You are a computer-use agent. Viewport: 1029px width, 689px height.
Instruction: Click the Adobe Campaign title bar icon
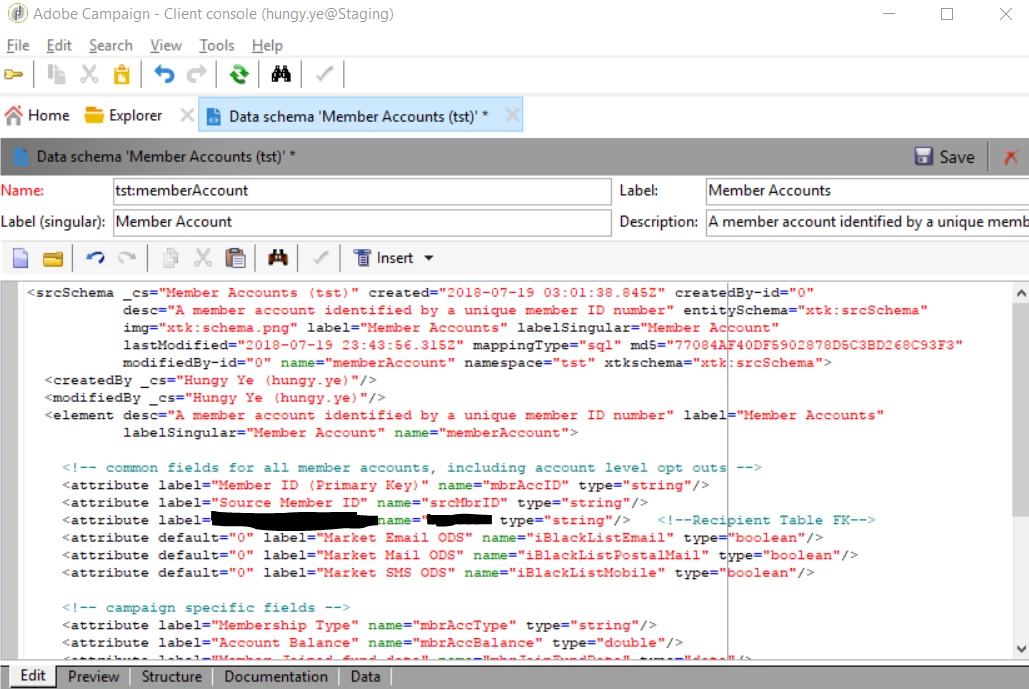(16, 13)
